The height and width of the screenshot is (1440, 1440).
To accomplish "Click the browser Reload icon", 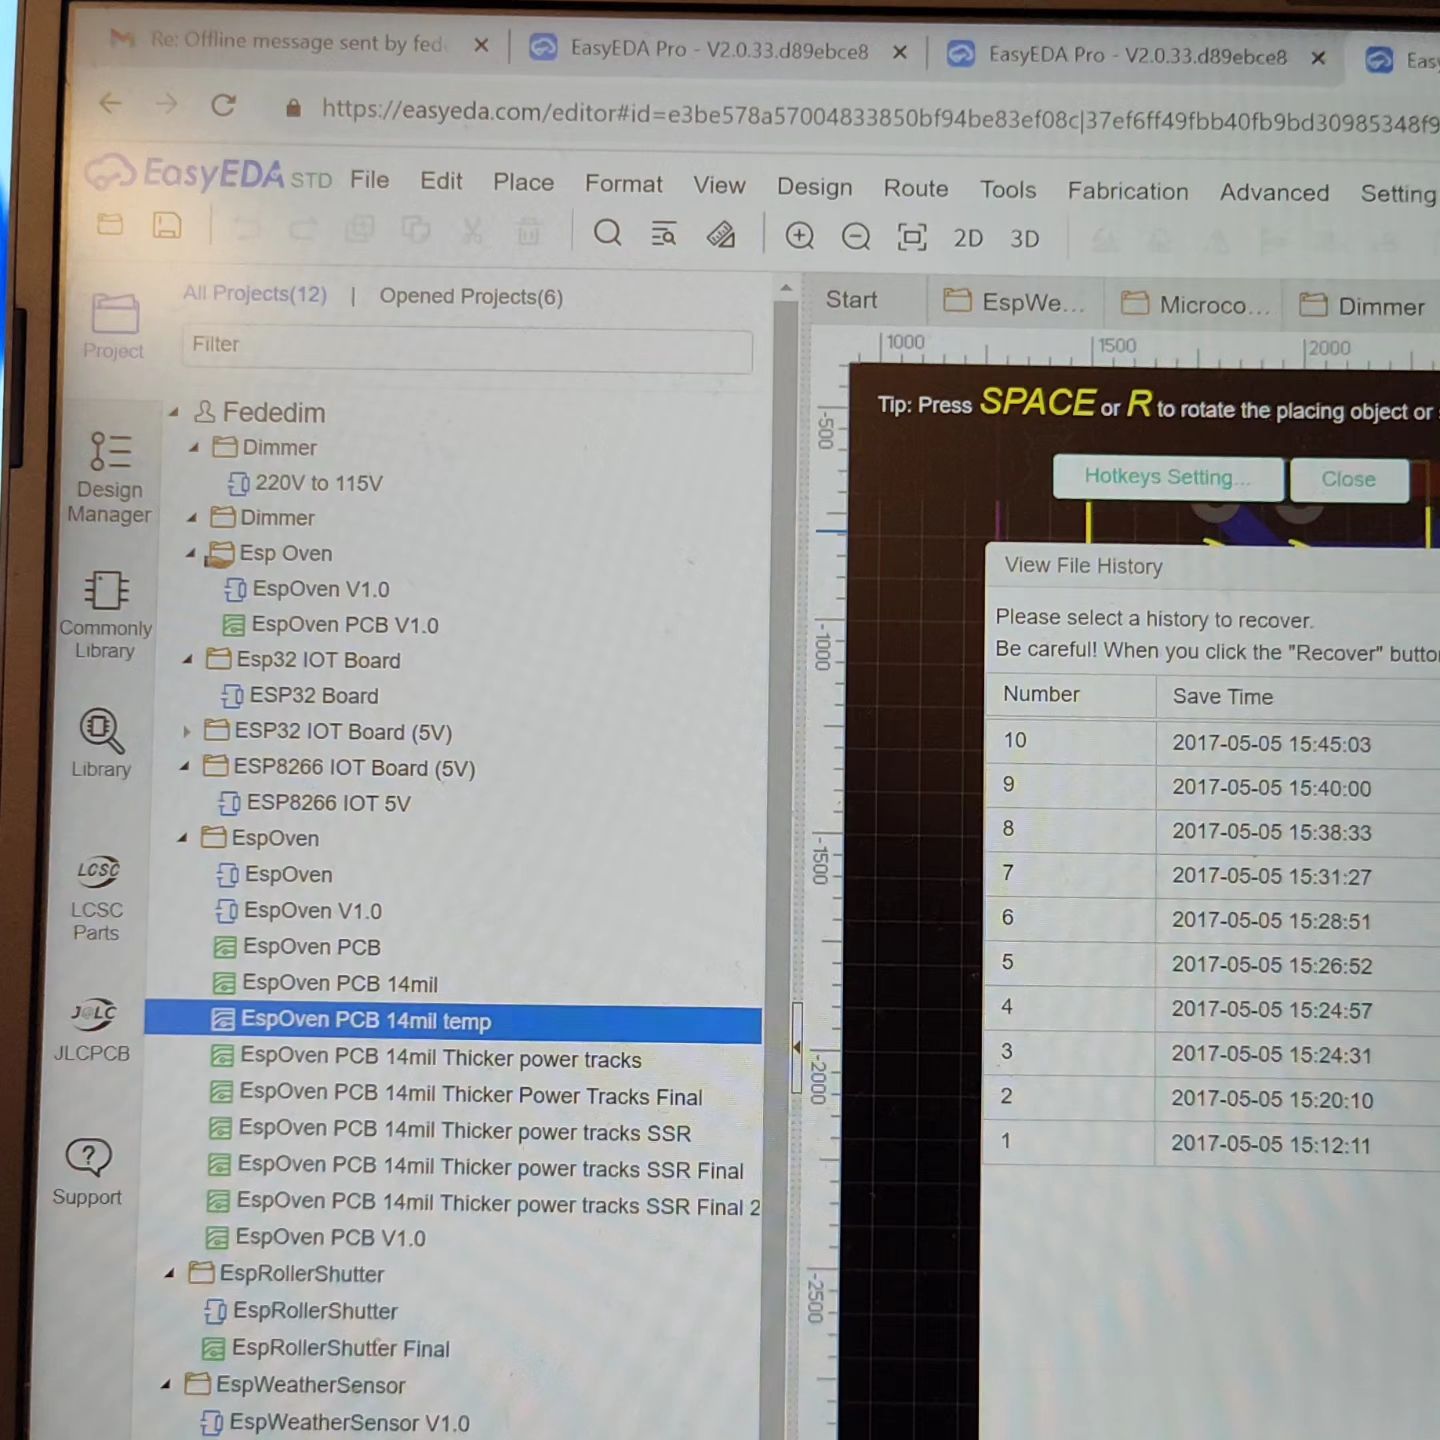I will click(x=223, y=105).
